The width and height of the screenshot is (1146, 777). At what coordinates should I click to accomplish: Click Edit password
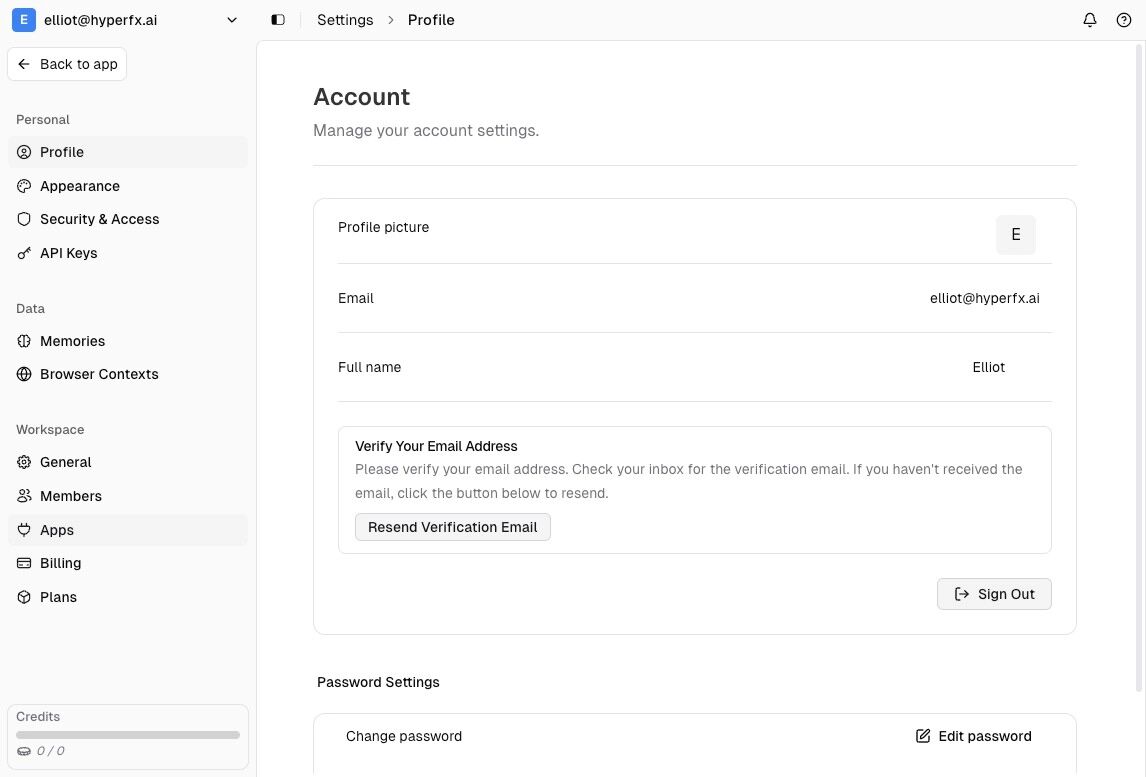tap(973, 736)
